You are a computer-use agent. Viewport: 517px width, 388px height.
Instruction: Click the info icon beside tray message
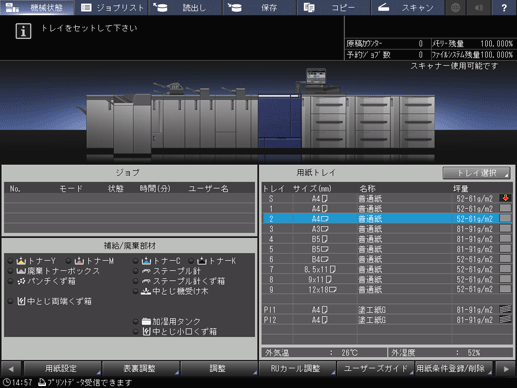pos(23,31)
